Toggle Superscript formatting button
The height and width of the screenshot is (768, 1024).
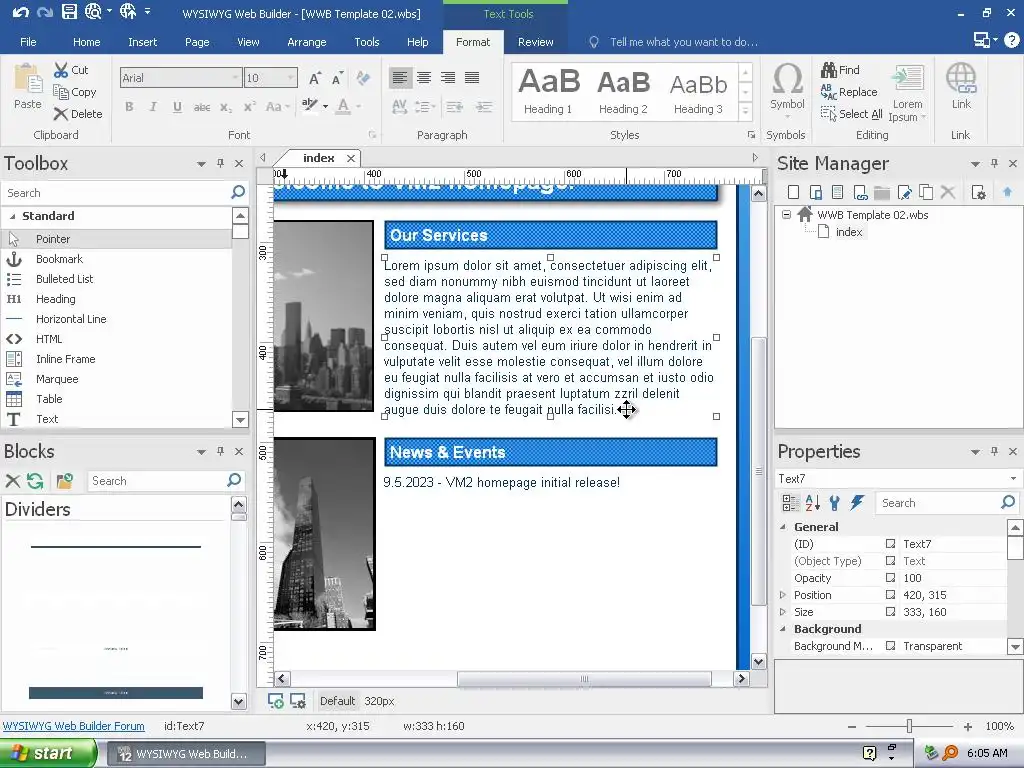(x=249, y=106)
